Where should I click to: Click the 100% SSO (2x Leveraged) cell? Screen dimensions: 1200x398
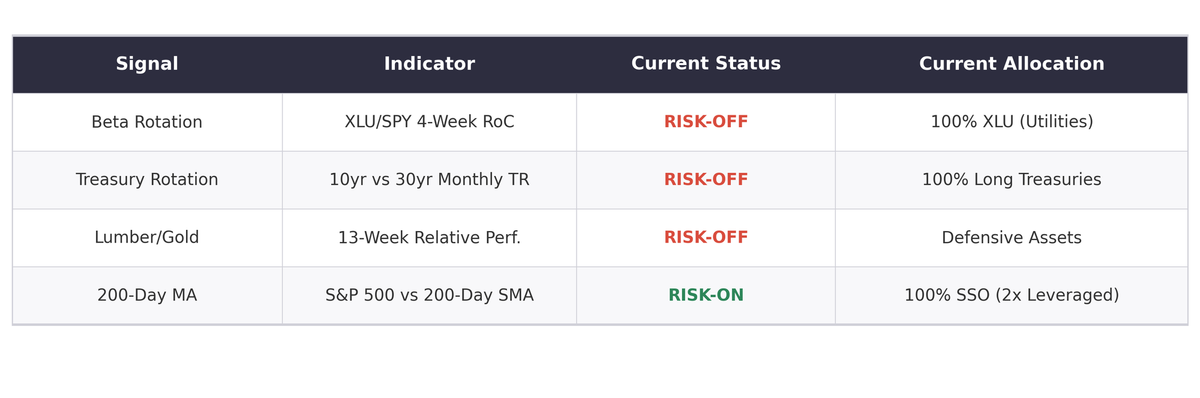(1012, 296)
